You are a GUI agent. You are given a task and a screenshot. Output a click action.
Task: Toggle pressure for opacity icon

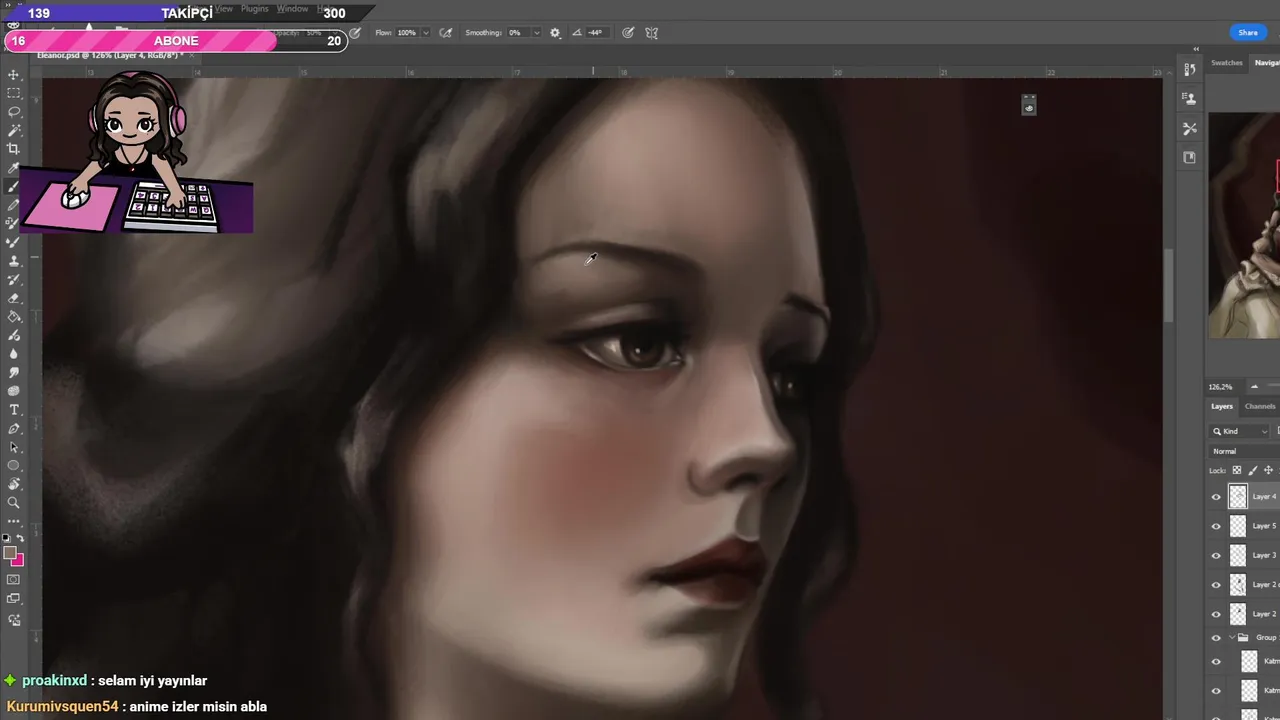click(x=353, y=33)
